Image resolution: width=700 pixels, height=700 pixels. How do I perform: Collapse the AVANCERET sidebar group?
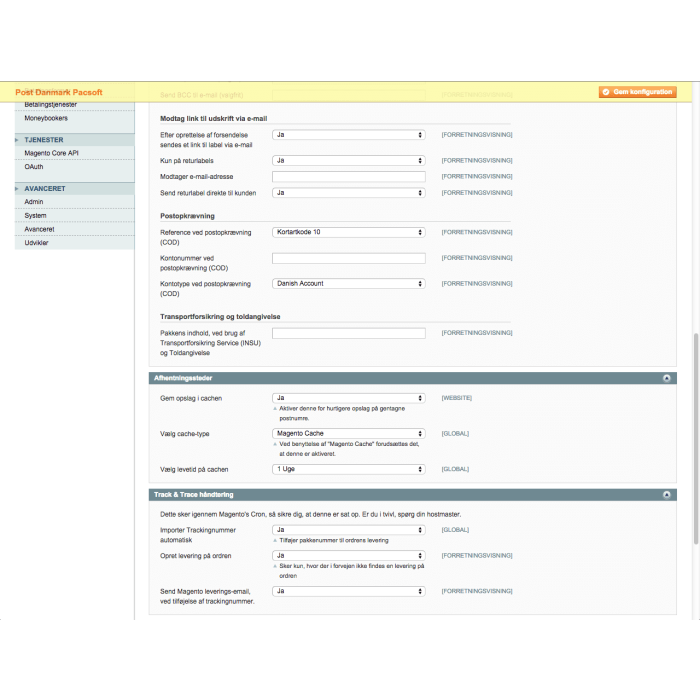click(x=45, y=188)
